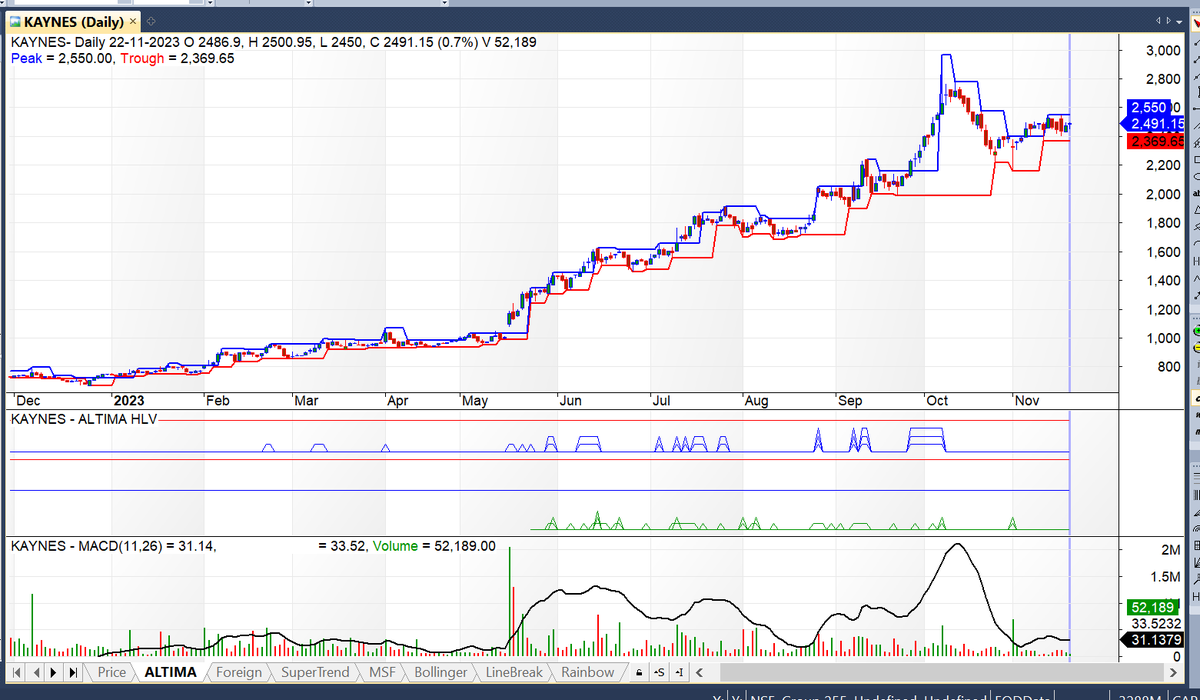
Task: Click the 'Volume = 52,189.00' text
Action: tap(434, 546)
